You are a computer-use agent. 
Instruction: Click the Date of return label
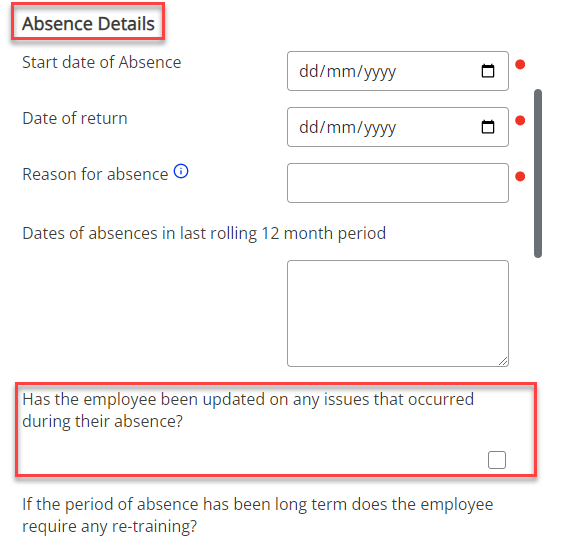click(x=75, y=118)
